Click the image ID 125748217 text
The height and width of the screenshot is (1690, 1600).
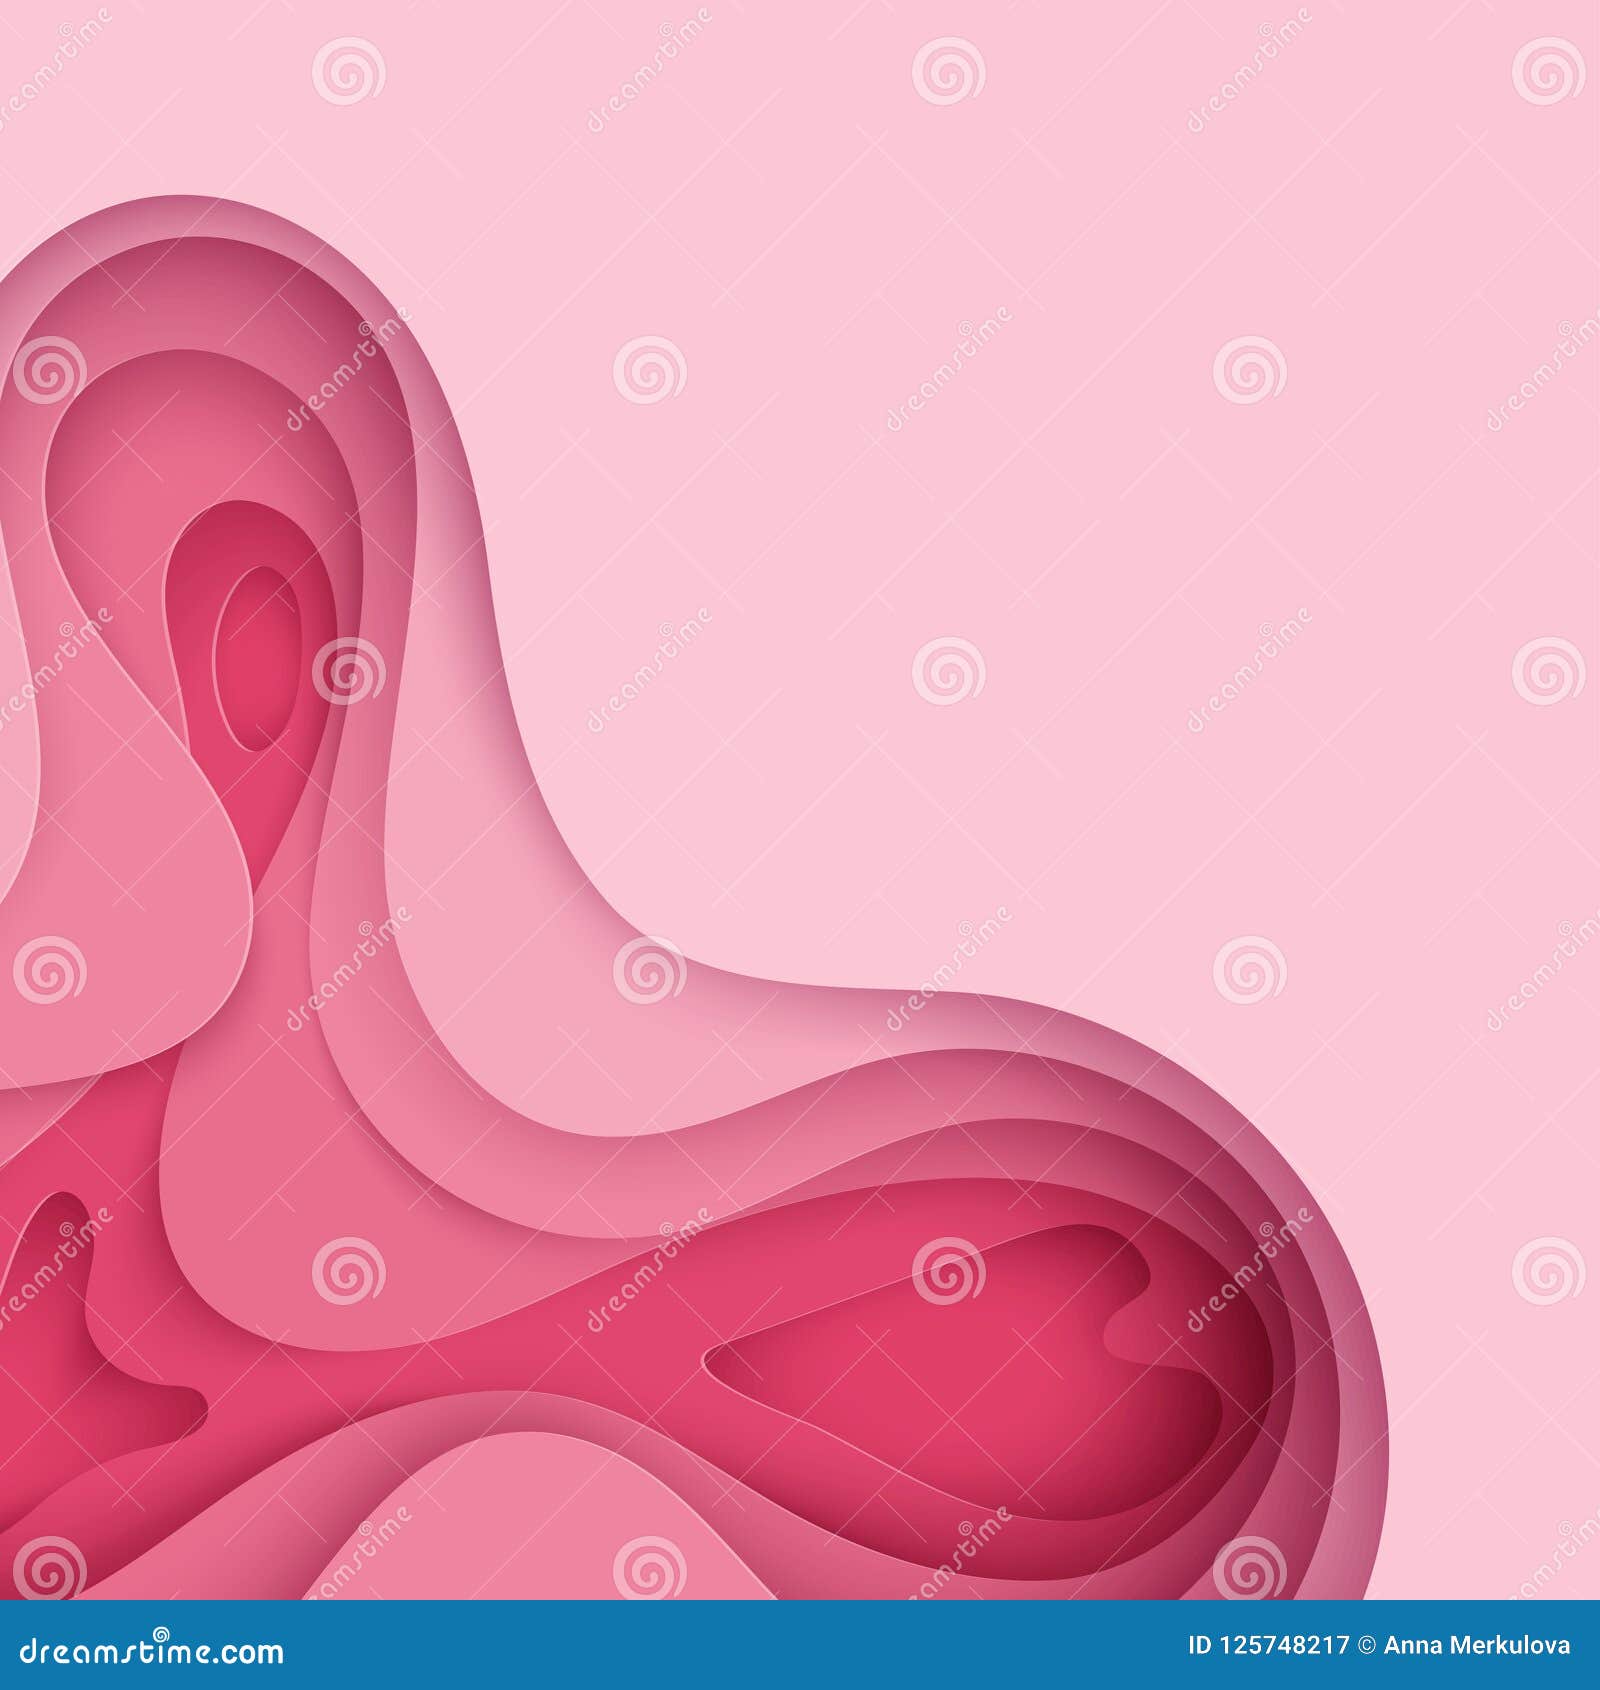(1268, 1645)
